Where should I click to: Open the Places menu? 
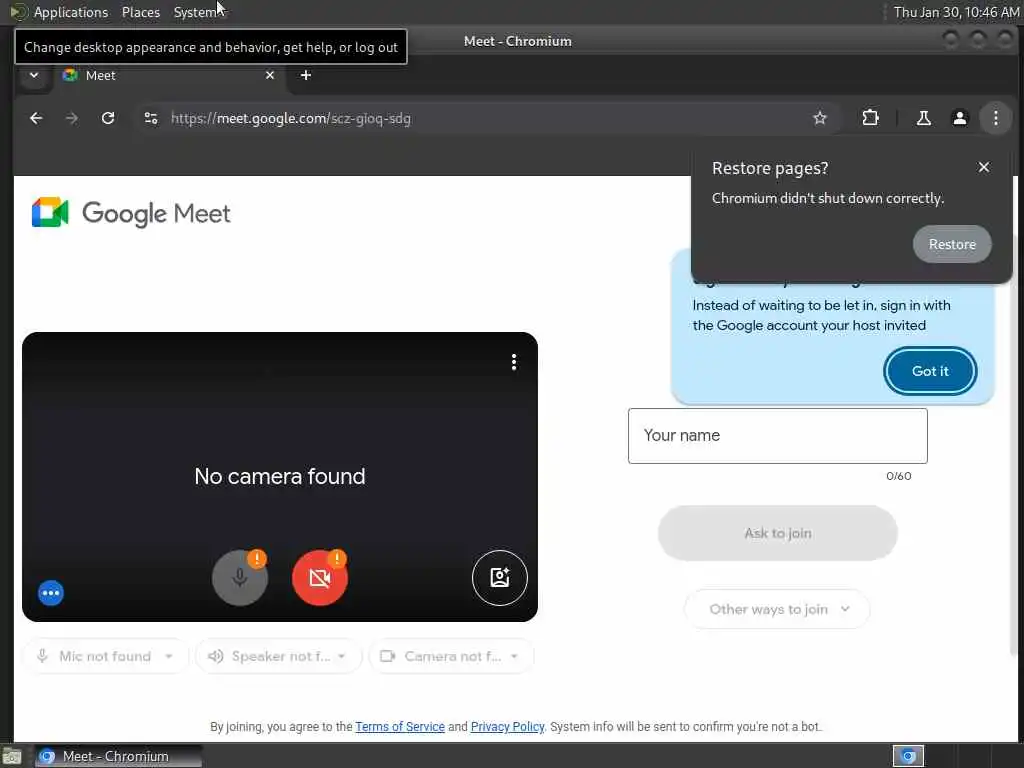point(140,12)
